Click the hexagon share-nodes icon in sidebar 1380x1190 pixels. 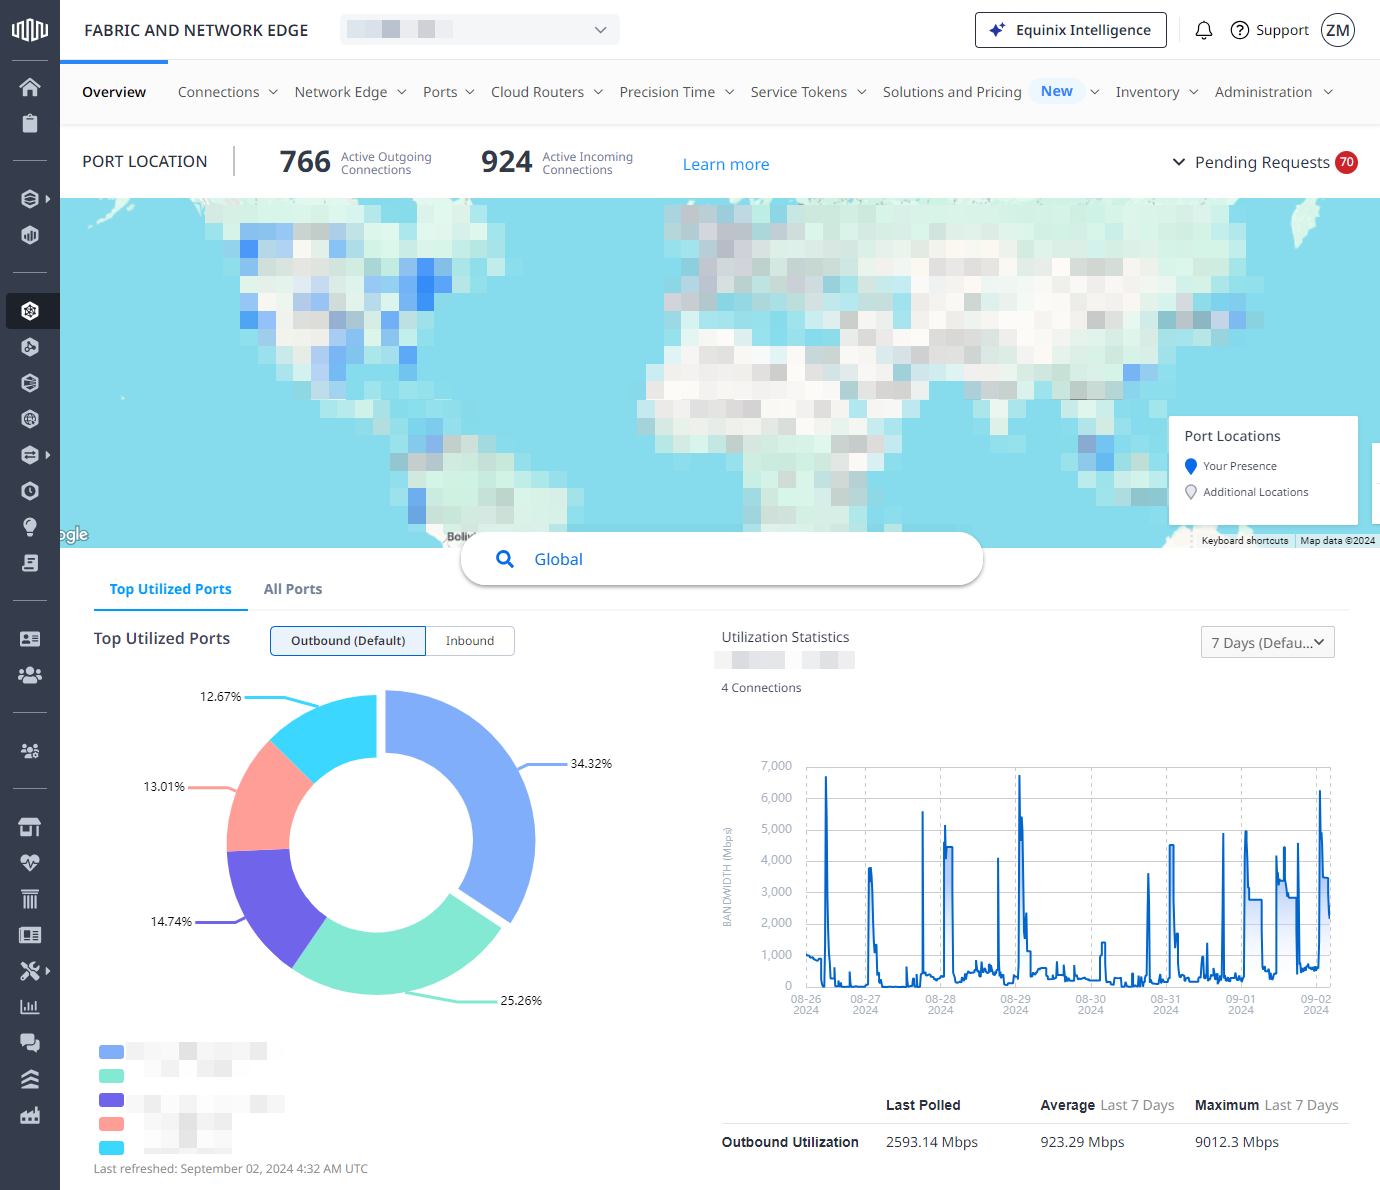[x=30, y=347]
